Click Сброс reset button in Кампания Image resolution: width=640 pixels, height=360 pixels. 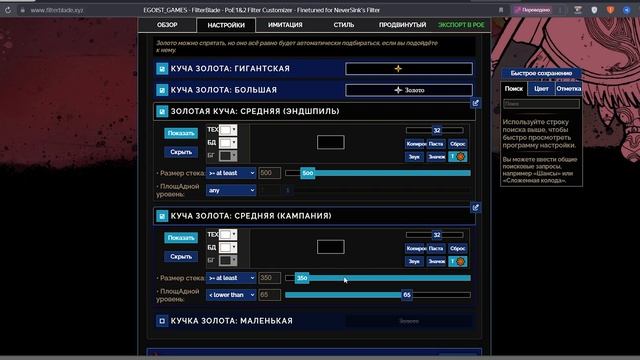(458, 248)
